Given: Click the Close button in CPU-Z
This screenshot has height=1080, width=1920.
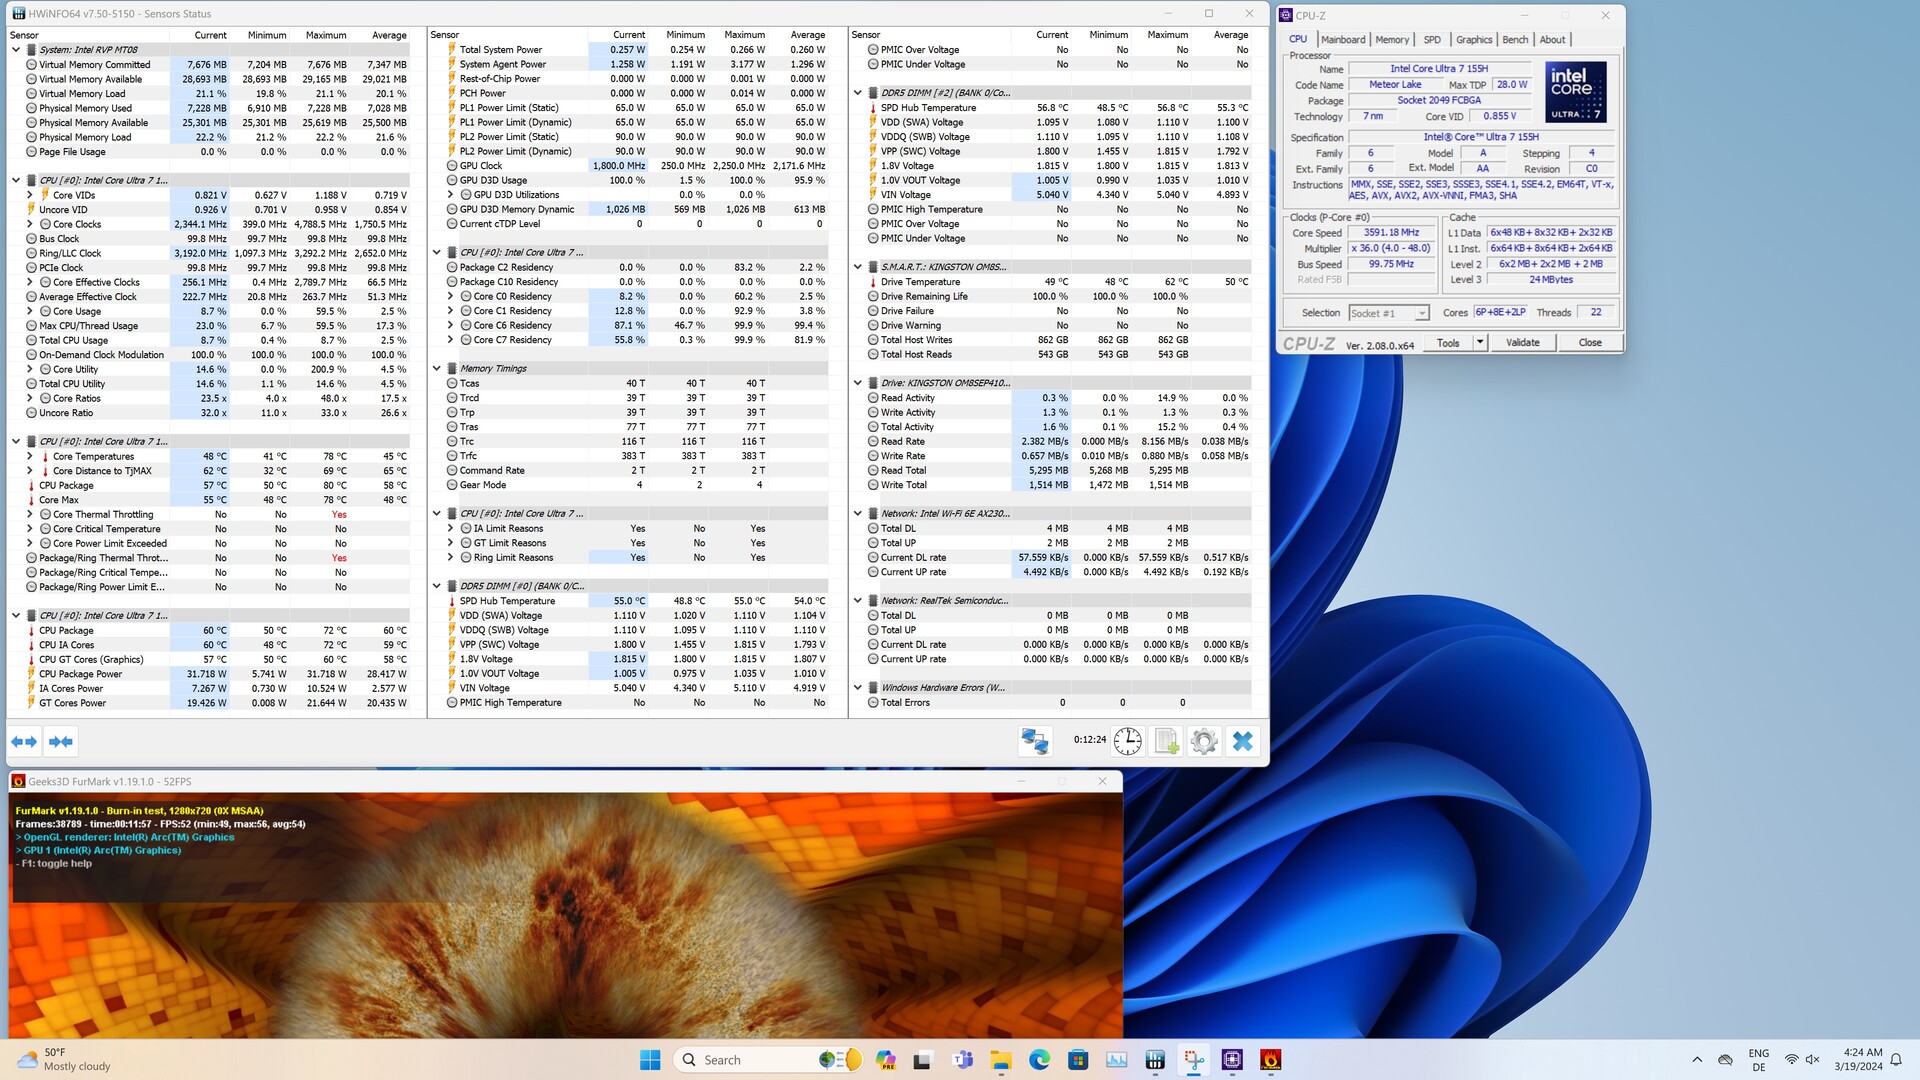Looking at the screenshot, I should pyautogui.click(x=1590, y=343).
